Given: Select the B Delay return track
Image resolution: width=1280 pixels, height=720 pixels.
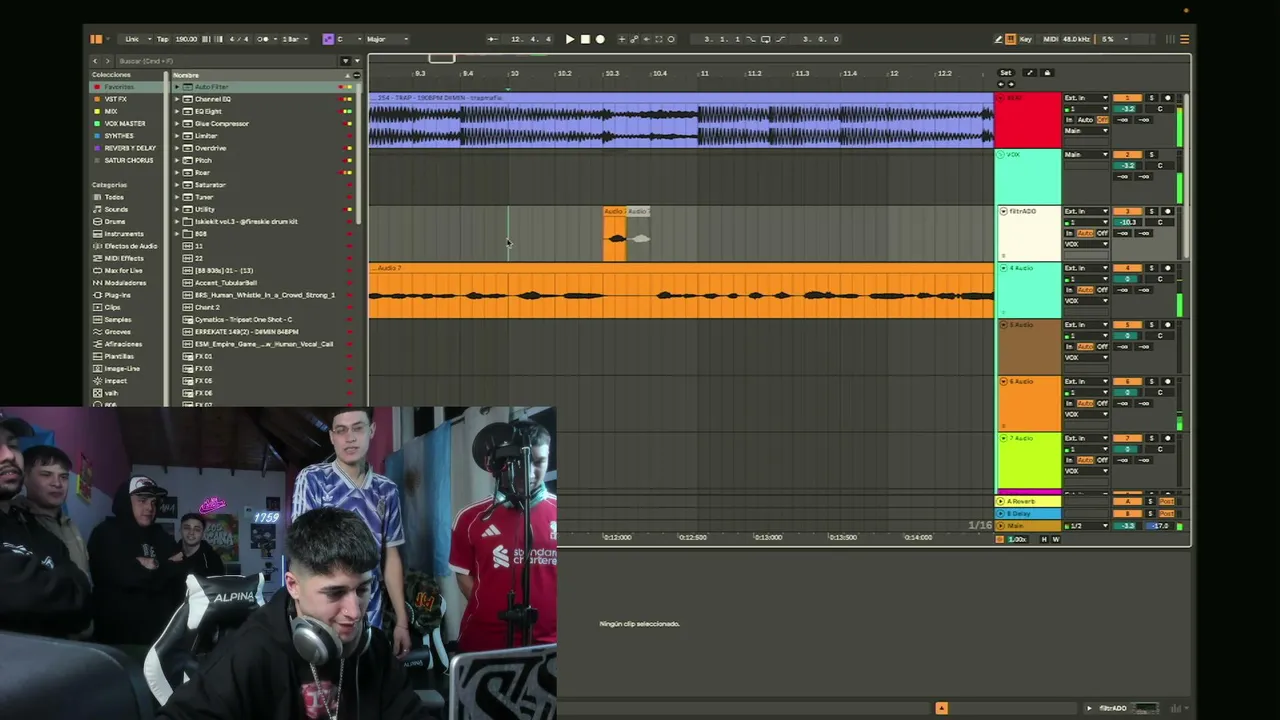Looking at the screenshot, I should tap(1028, 514).
